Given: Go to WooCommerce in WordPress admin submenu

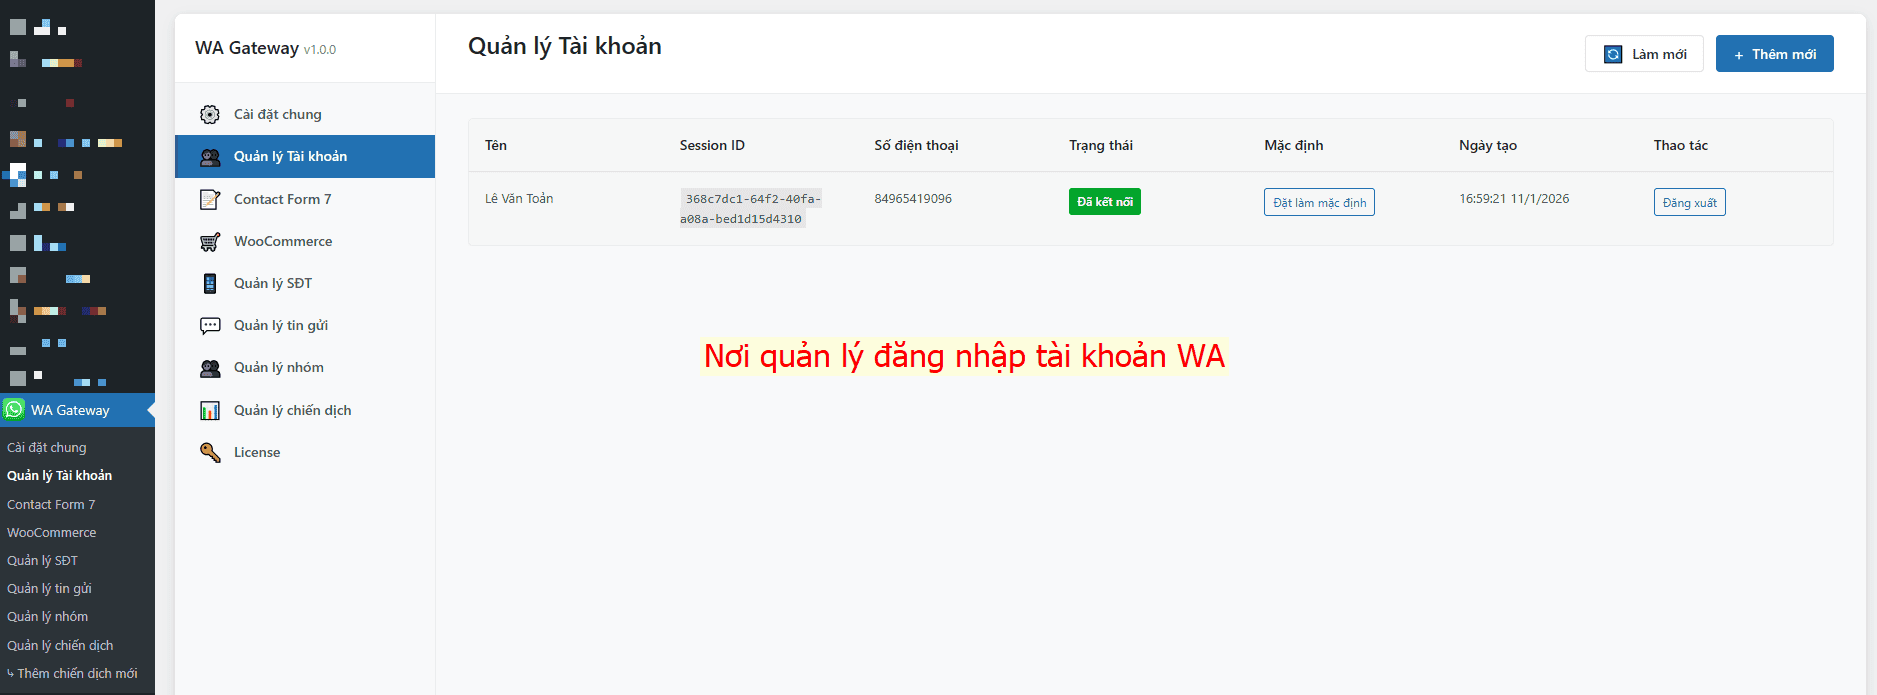Looking at the screenshot, I should [52, 533].
